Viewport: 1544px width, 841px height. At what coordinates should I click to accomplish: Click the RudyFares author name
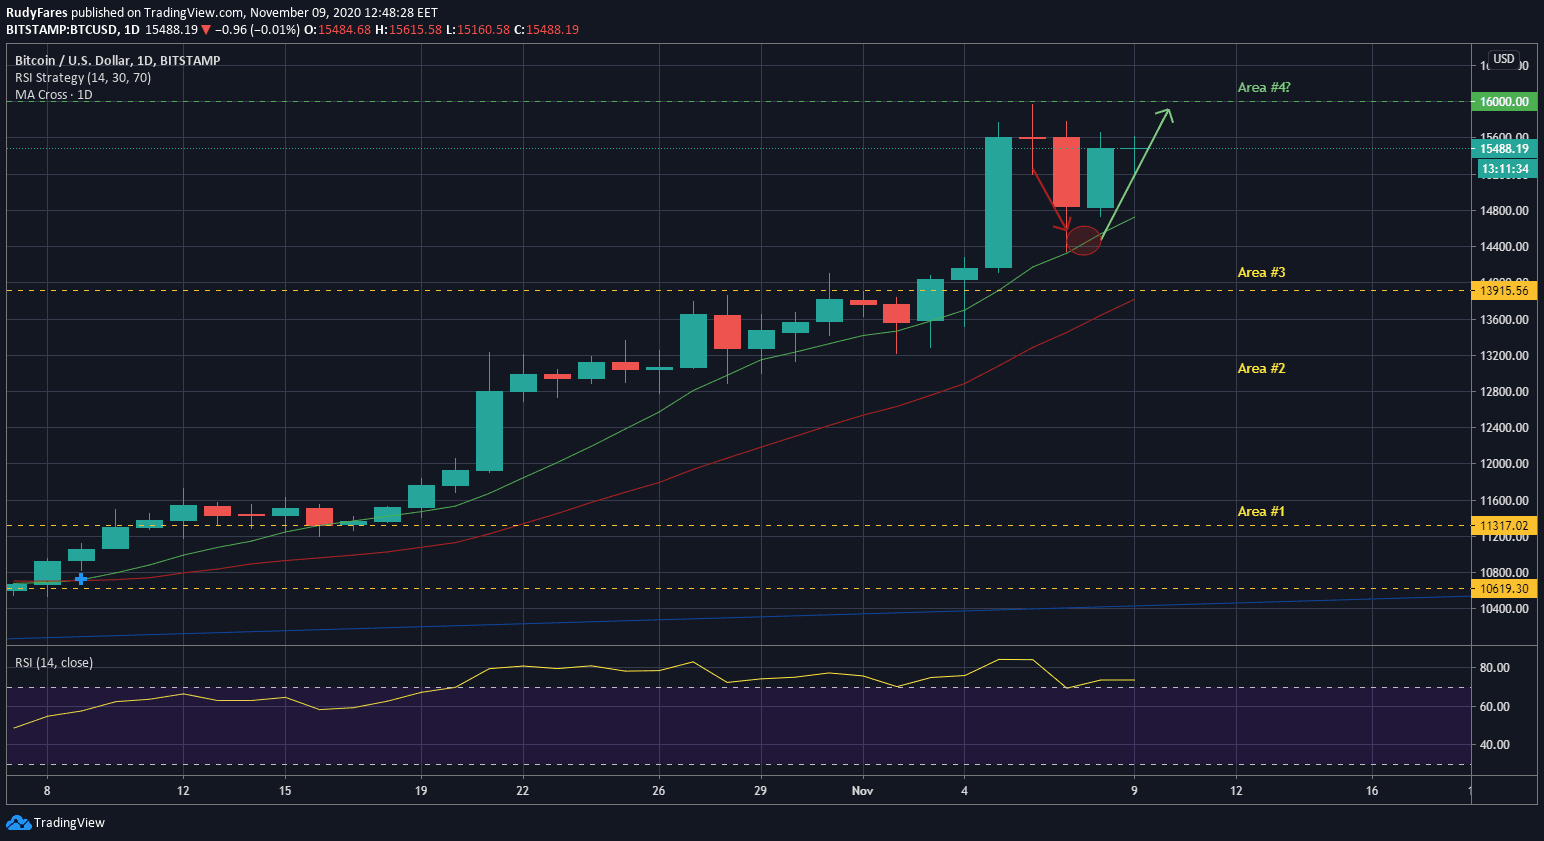pos(37,13)
